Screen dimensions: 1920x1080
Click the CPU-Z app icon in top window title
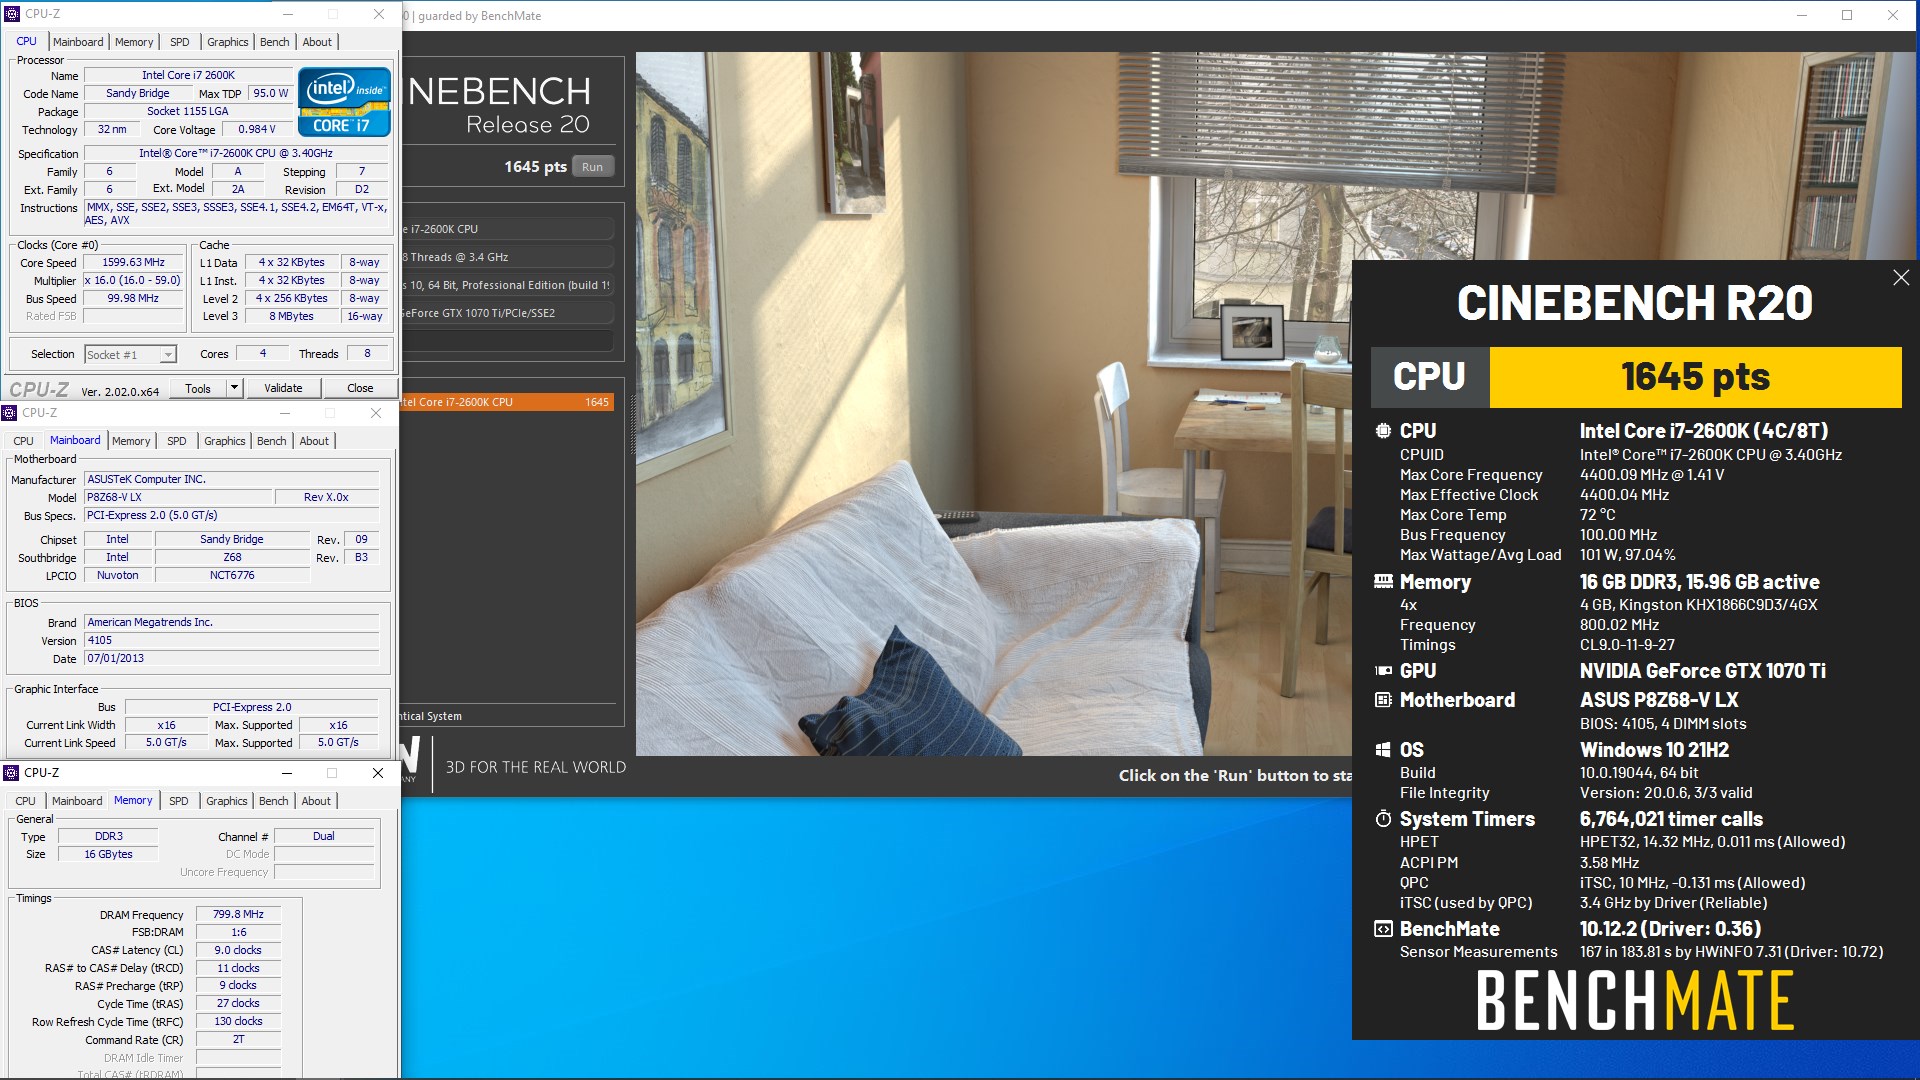point(12,14)
